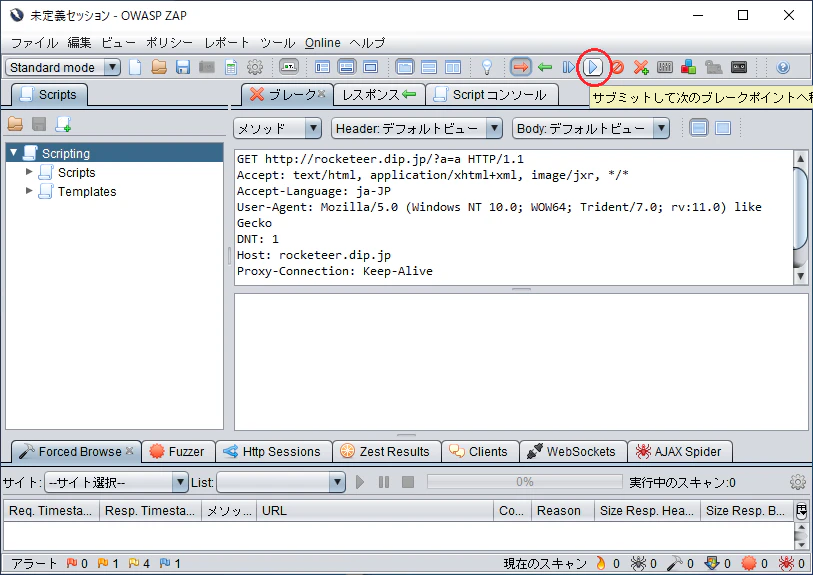This screenshot has width=813, height=575.
Task: Open Forced Browse options gear icon
Action: click(x=797, y=482)
